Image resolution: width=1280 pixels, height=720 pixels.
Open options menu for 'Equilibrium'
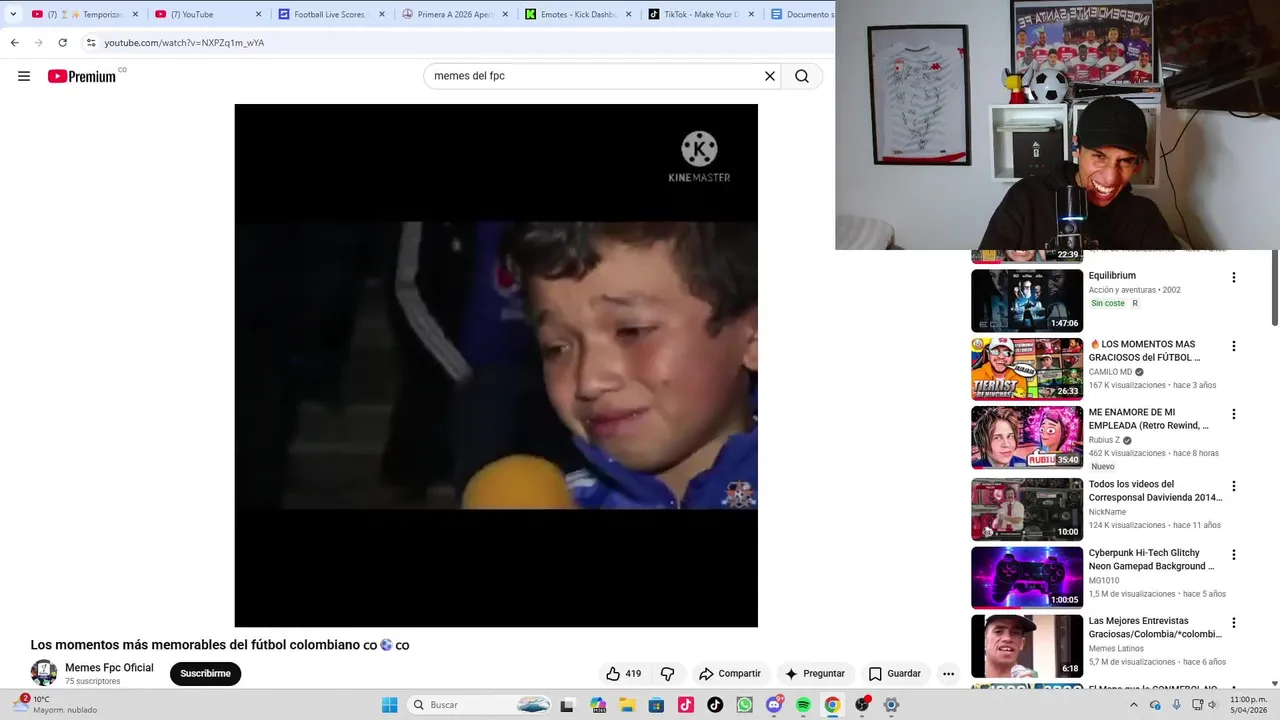(1233, 277)
